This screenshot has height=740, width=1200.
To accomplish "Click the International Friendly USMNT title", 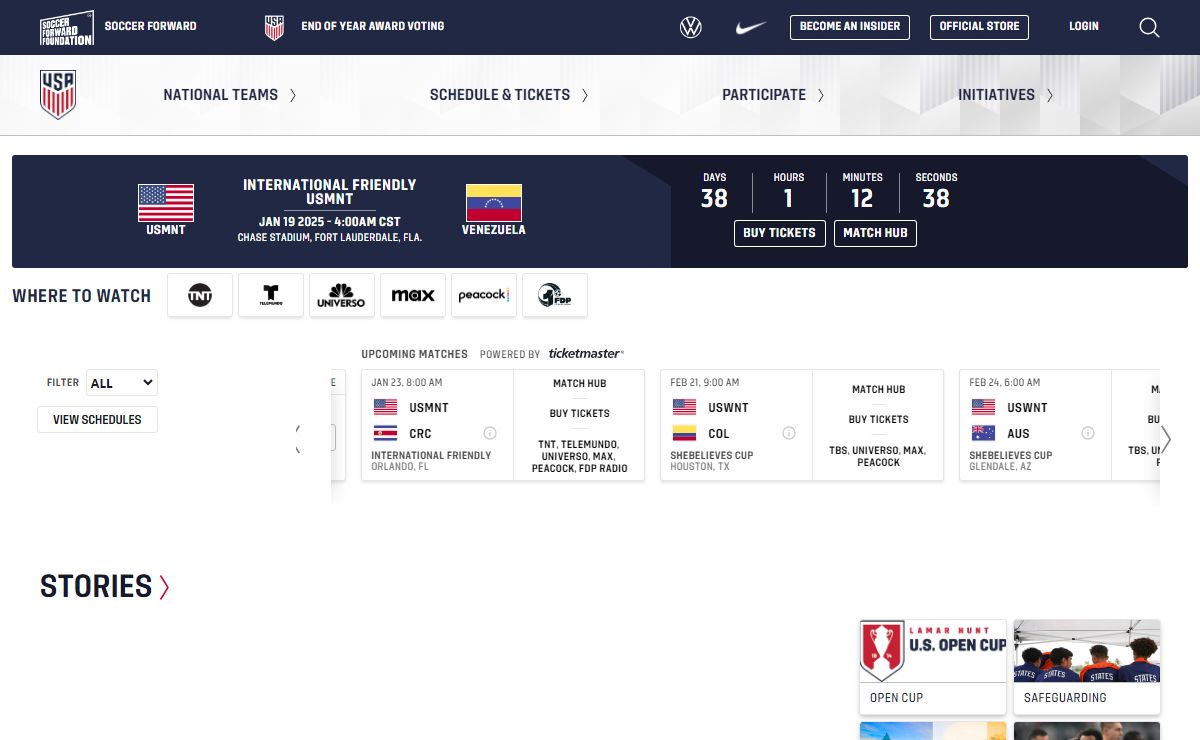I will (330, 192).
